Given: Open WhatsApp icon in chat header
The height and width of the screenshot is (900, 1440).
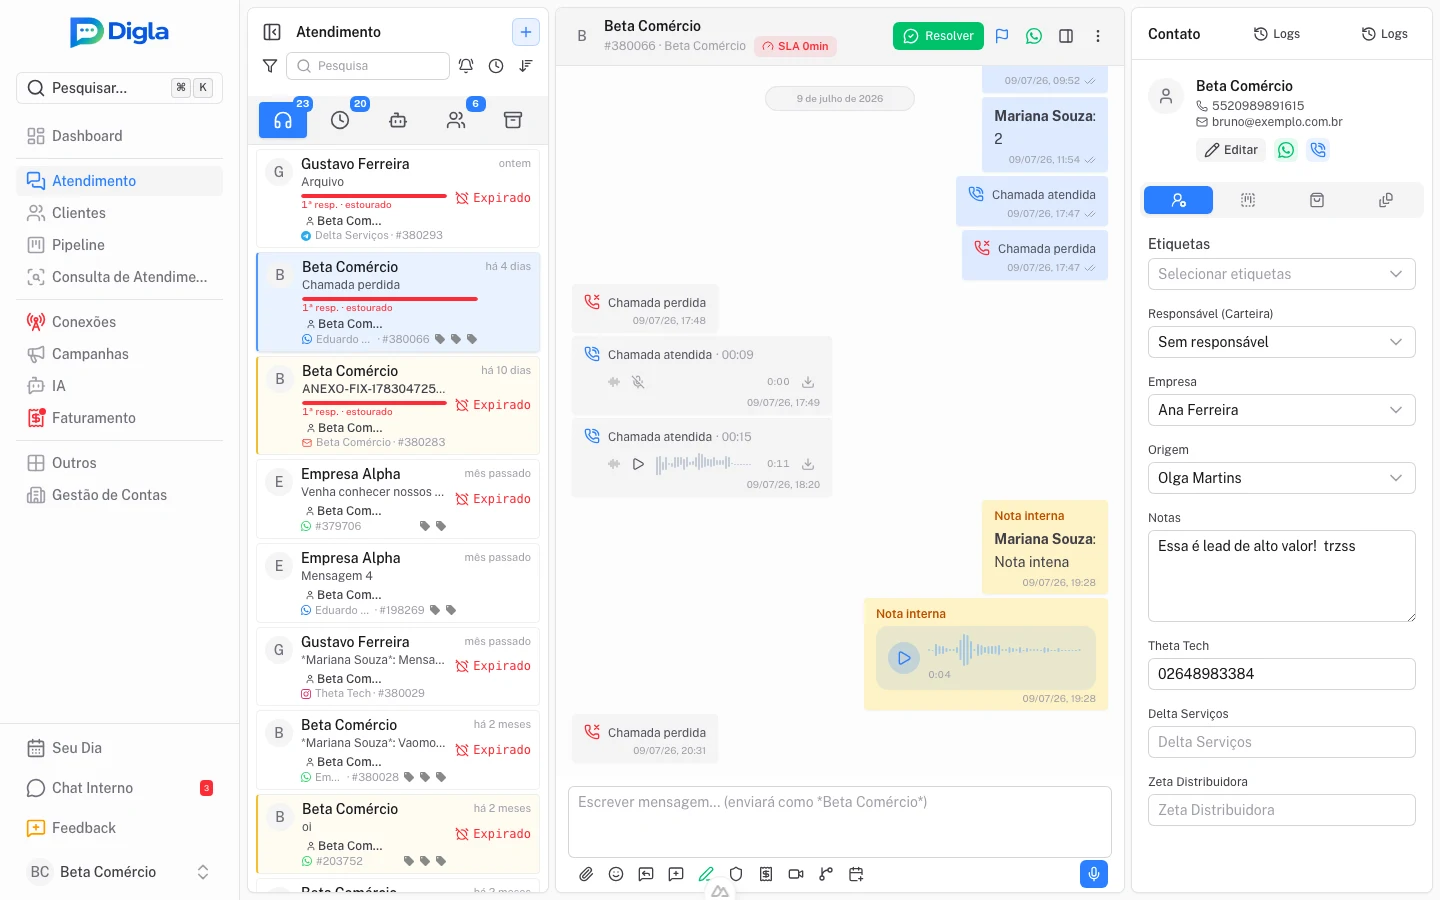Looking at the screenshot, I should [x=1034, y=36].
